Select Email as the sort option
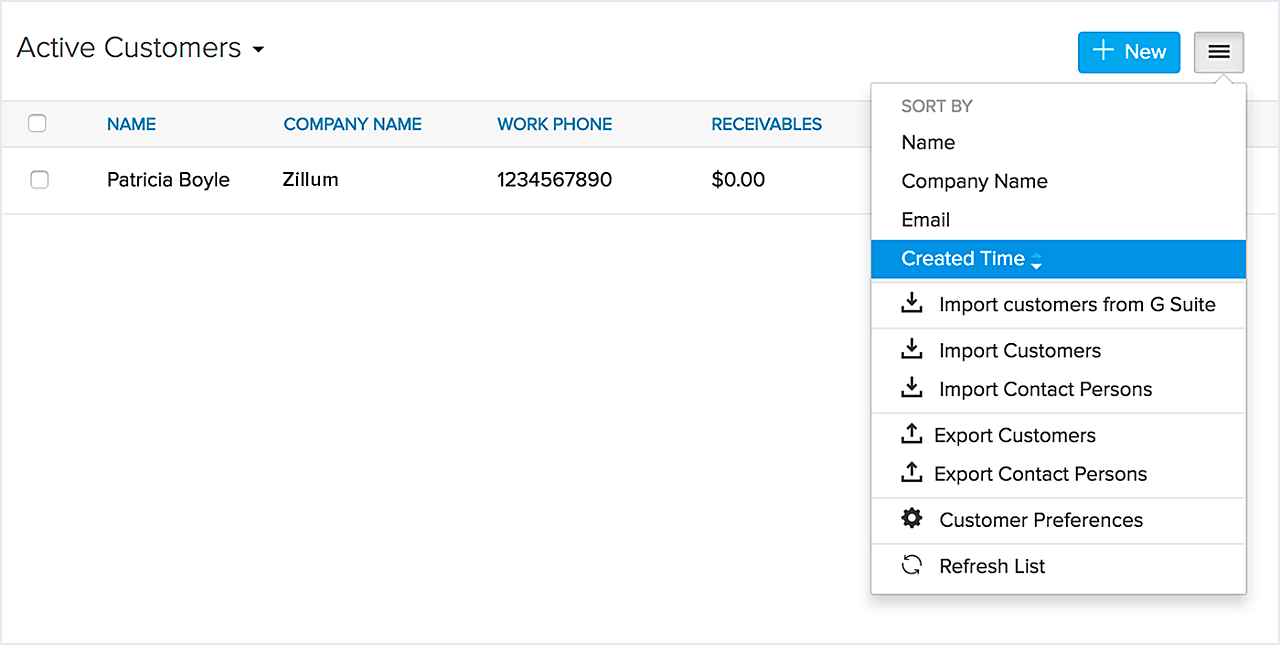Viewport: 1280px width, 645px height. click(x=925, y=220)
